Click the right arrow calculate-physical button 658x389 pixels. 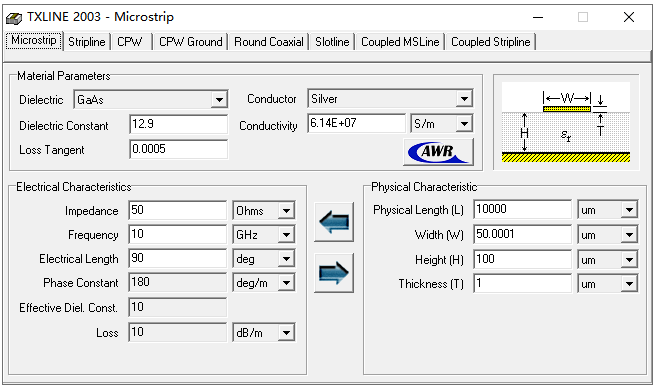click(x=334, y=273)
